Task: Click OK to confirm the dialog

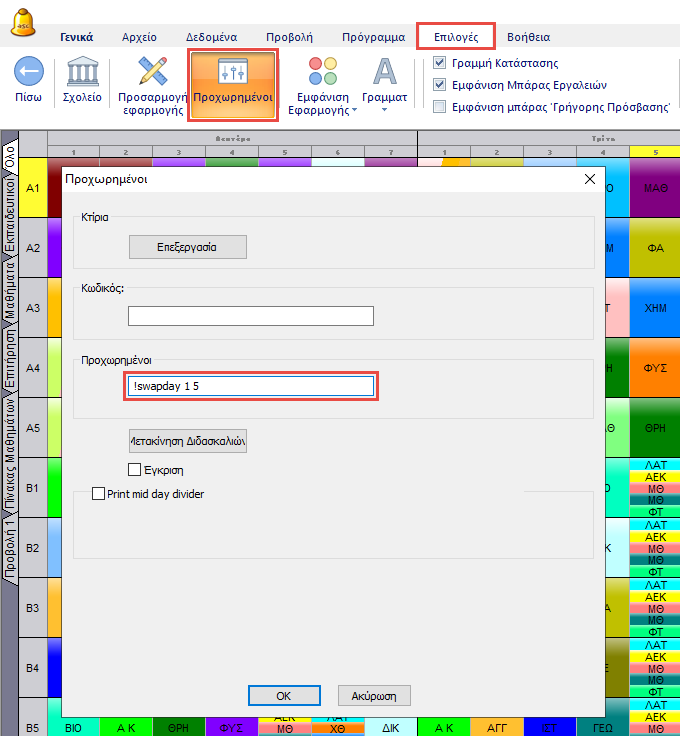Action: click(x=284, y=695)
